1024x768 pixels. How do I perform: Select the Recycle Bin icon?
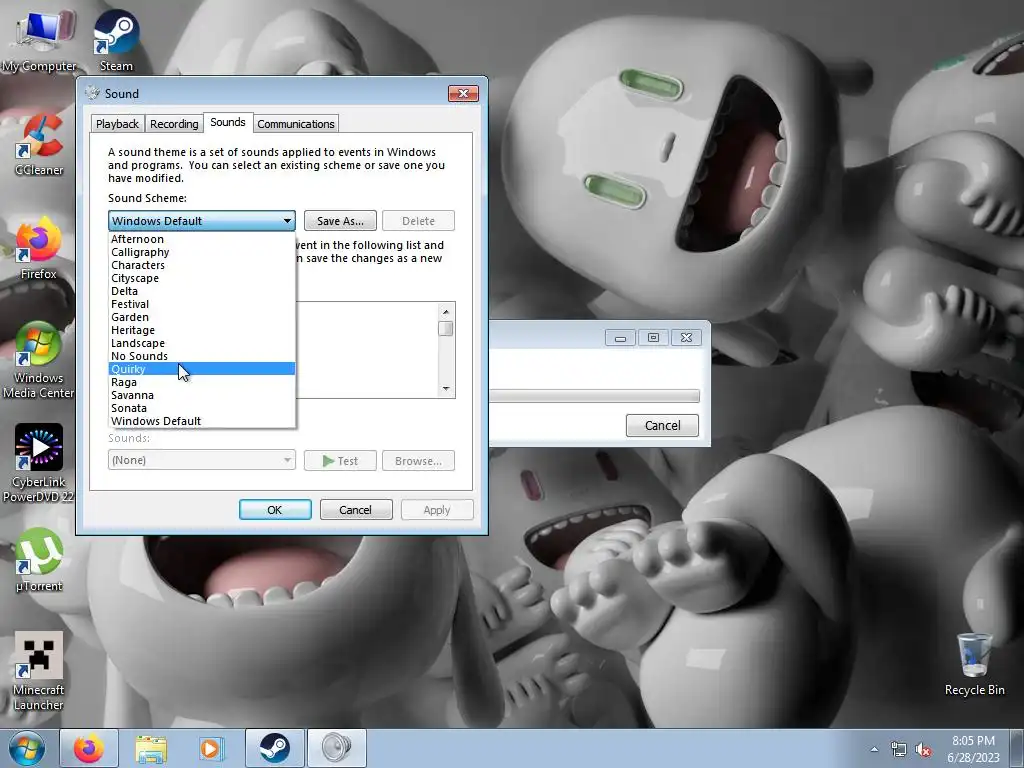coord(974,665)
